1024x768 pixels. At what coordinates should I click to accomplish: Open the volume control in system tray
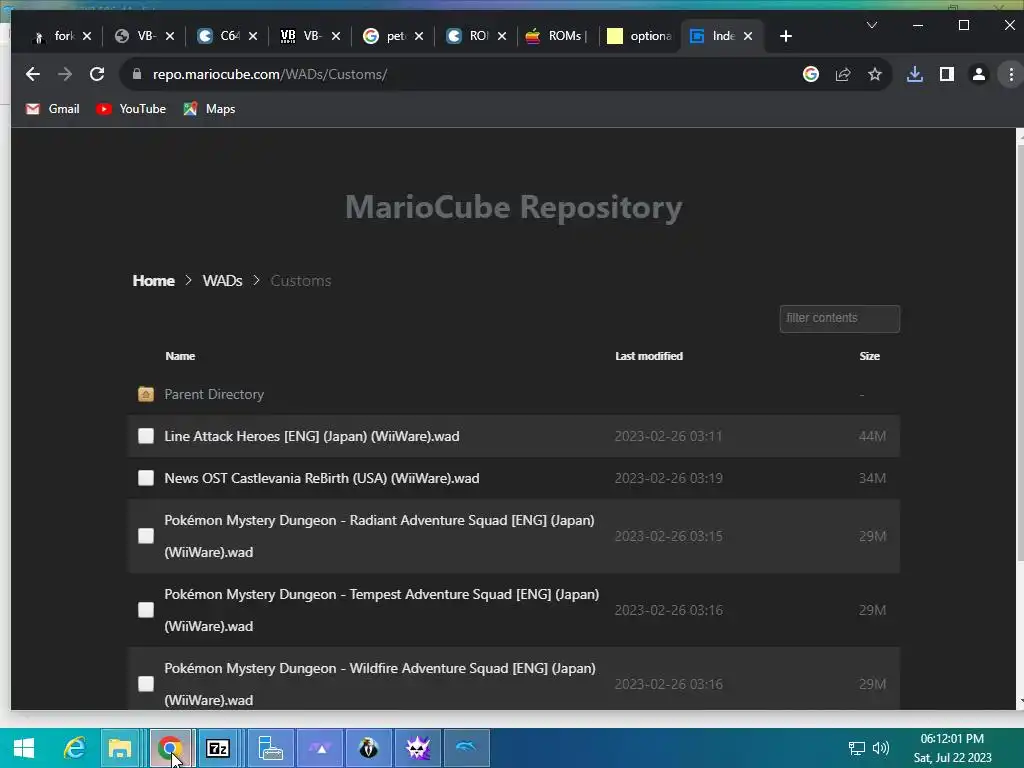click(881, 748)
